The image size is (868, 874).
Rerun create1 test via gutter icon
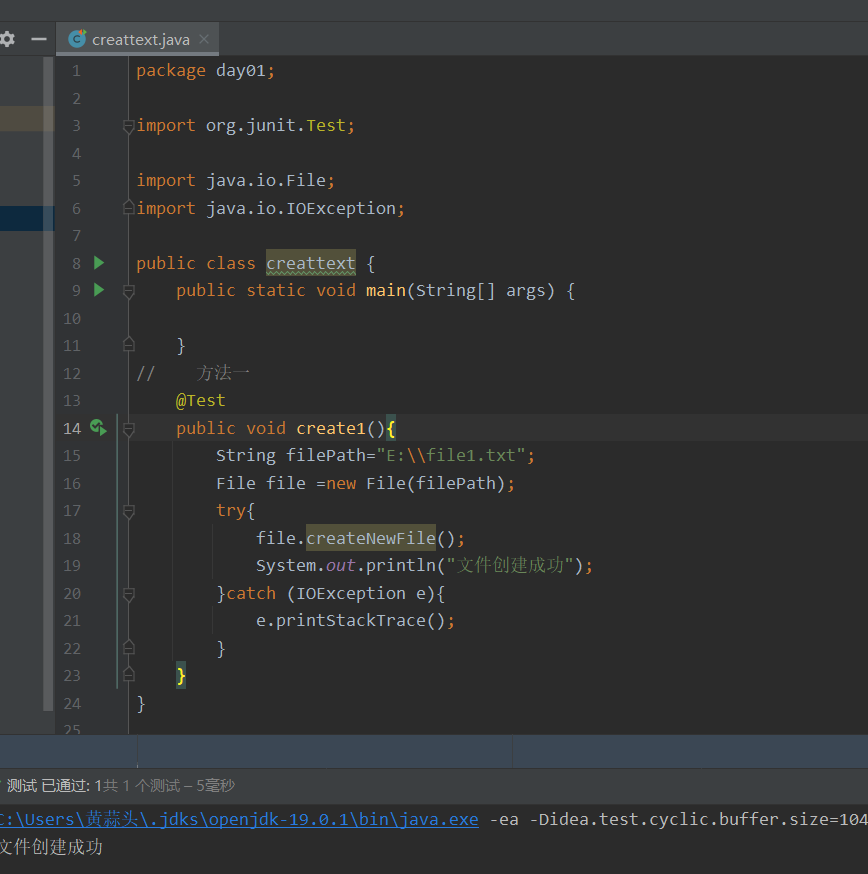98,428
